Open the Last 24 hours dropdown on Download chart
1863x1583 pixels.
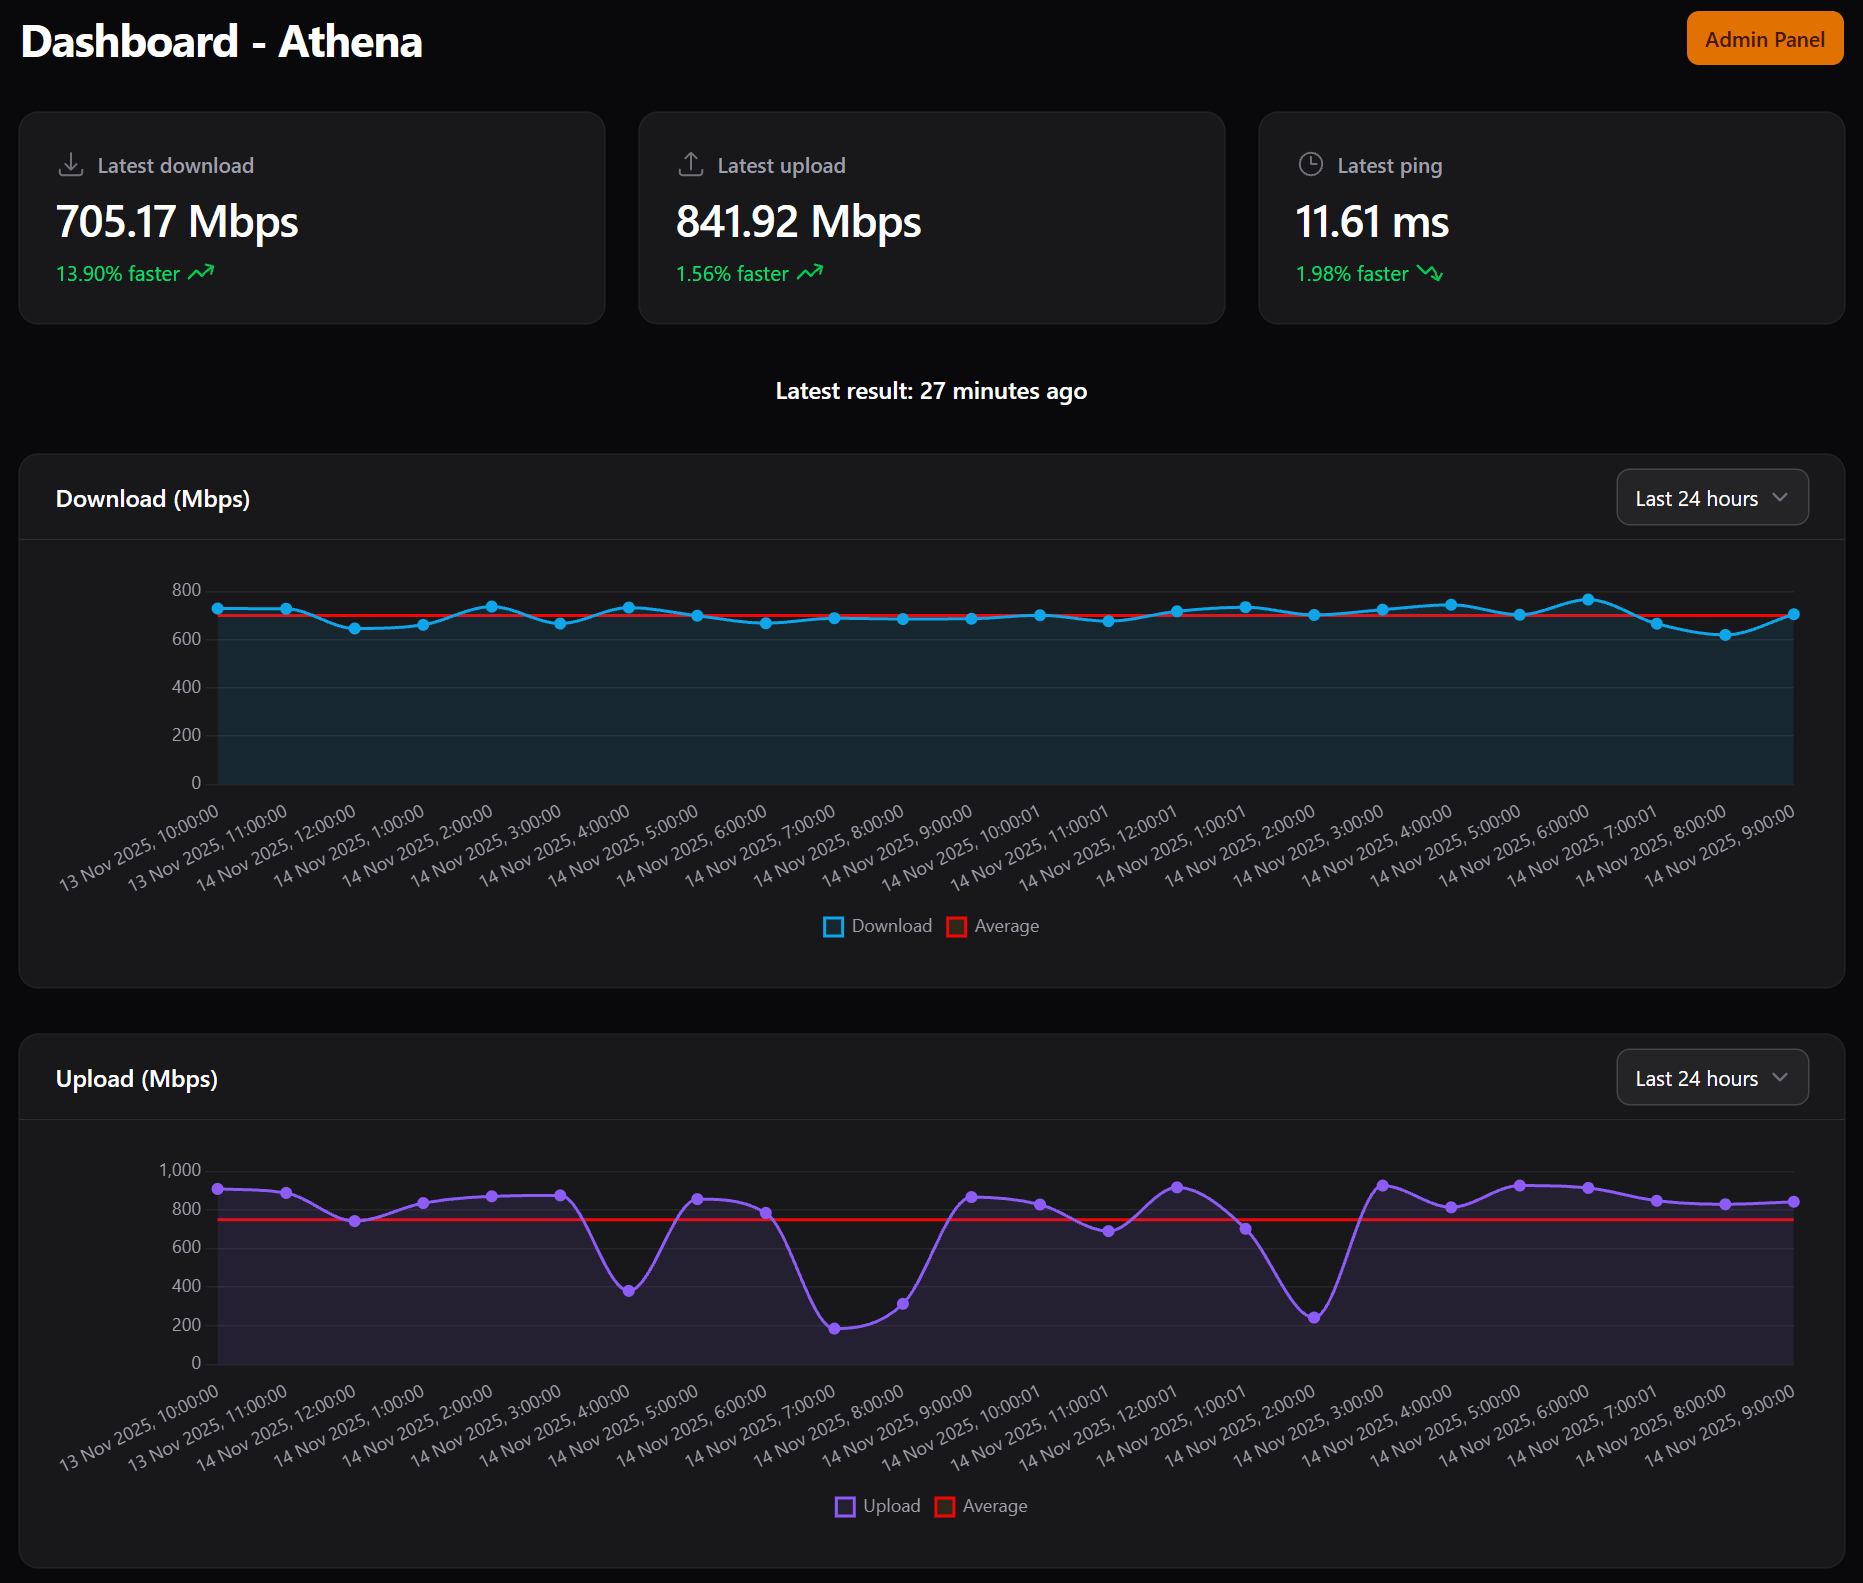[1712, 497]
